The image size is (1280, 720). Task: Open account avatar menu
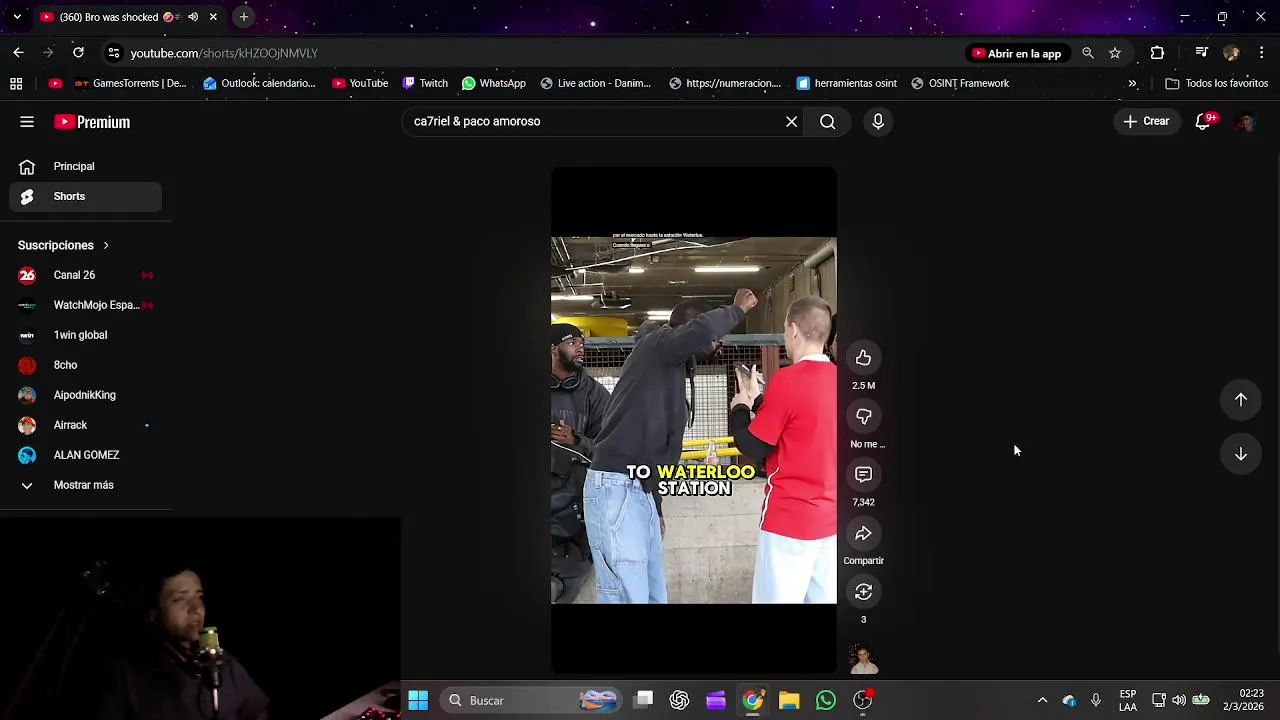click(1245, 122)
